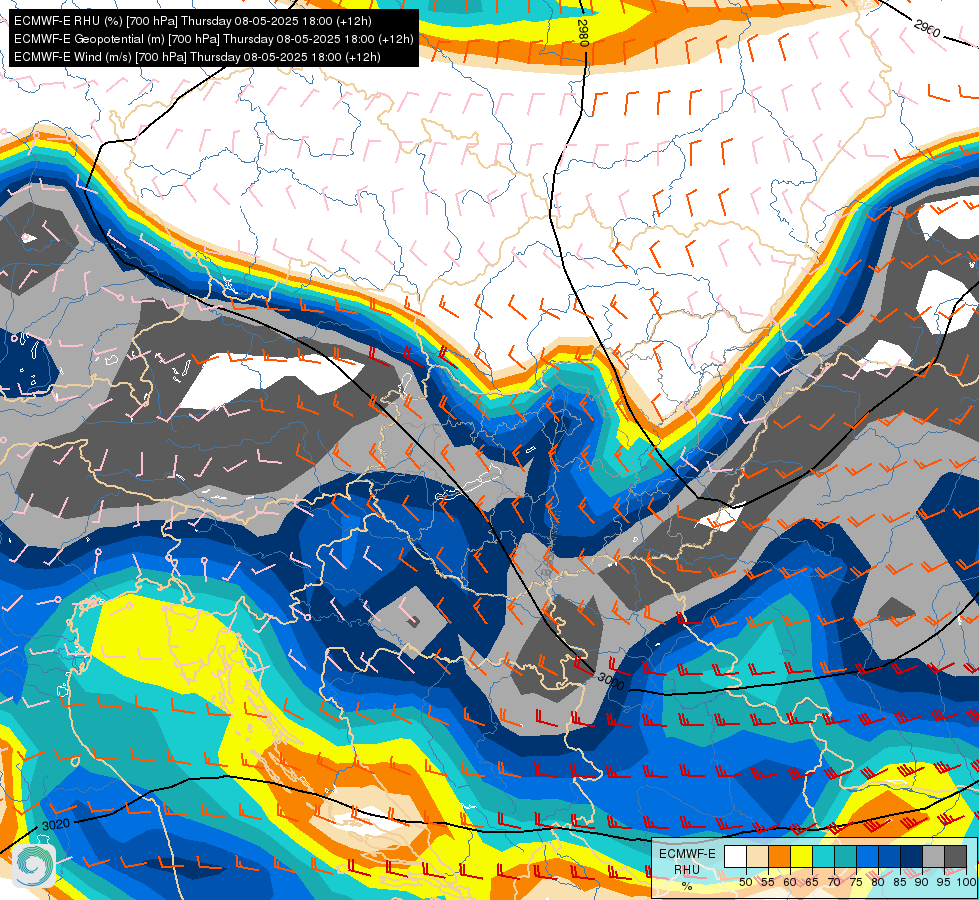Click the legend value 85
Screen dimensions: 979x900
pyautogui.click(x=900, y=882)
